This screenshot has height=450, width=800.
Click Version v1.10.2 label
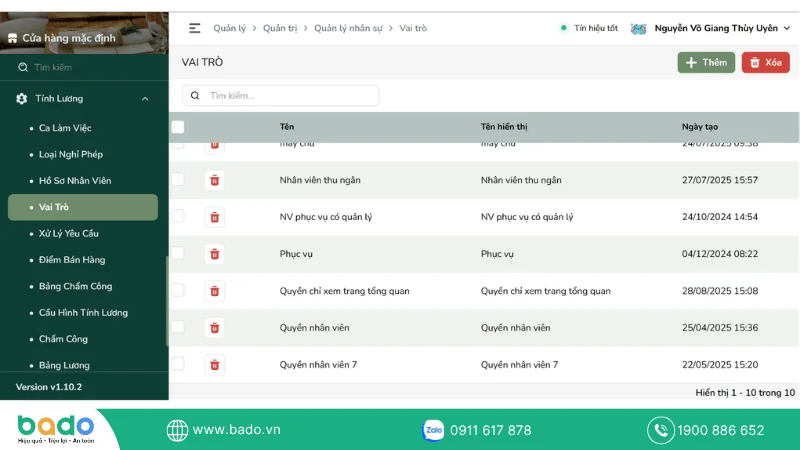49,387
